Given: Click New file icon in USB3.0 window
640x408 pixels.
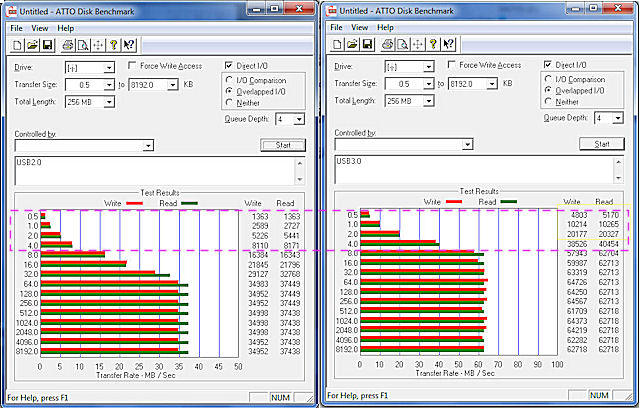Looking at the screenshot, I should pos(337,44).
